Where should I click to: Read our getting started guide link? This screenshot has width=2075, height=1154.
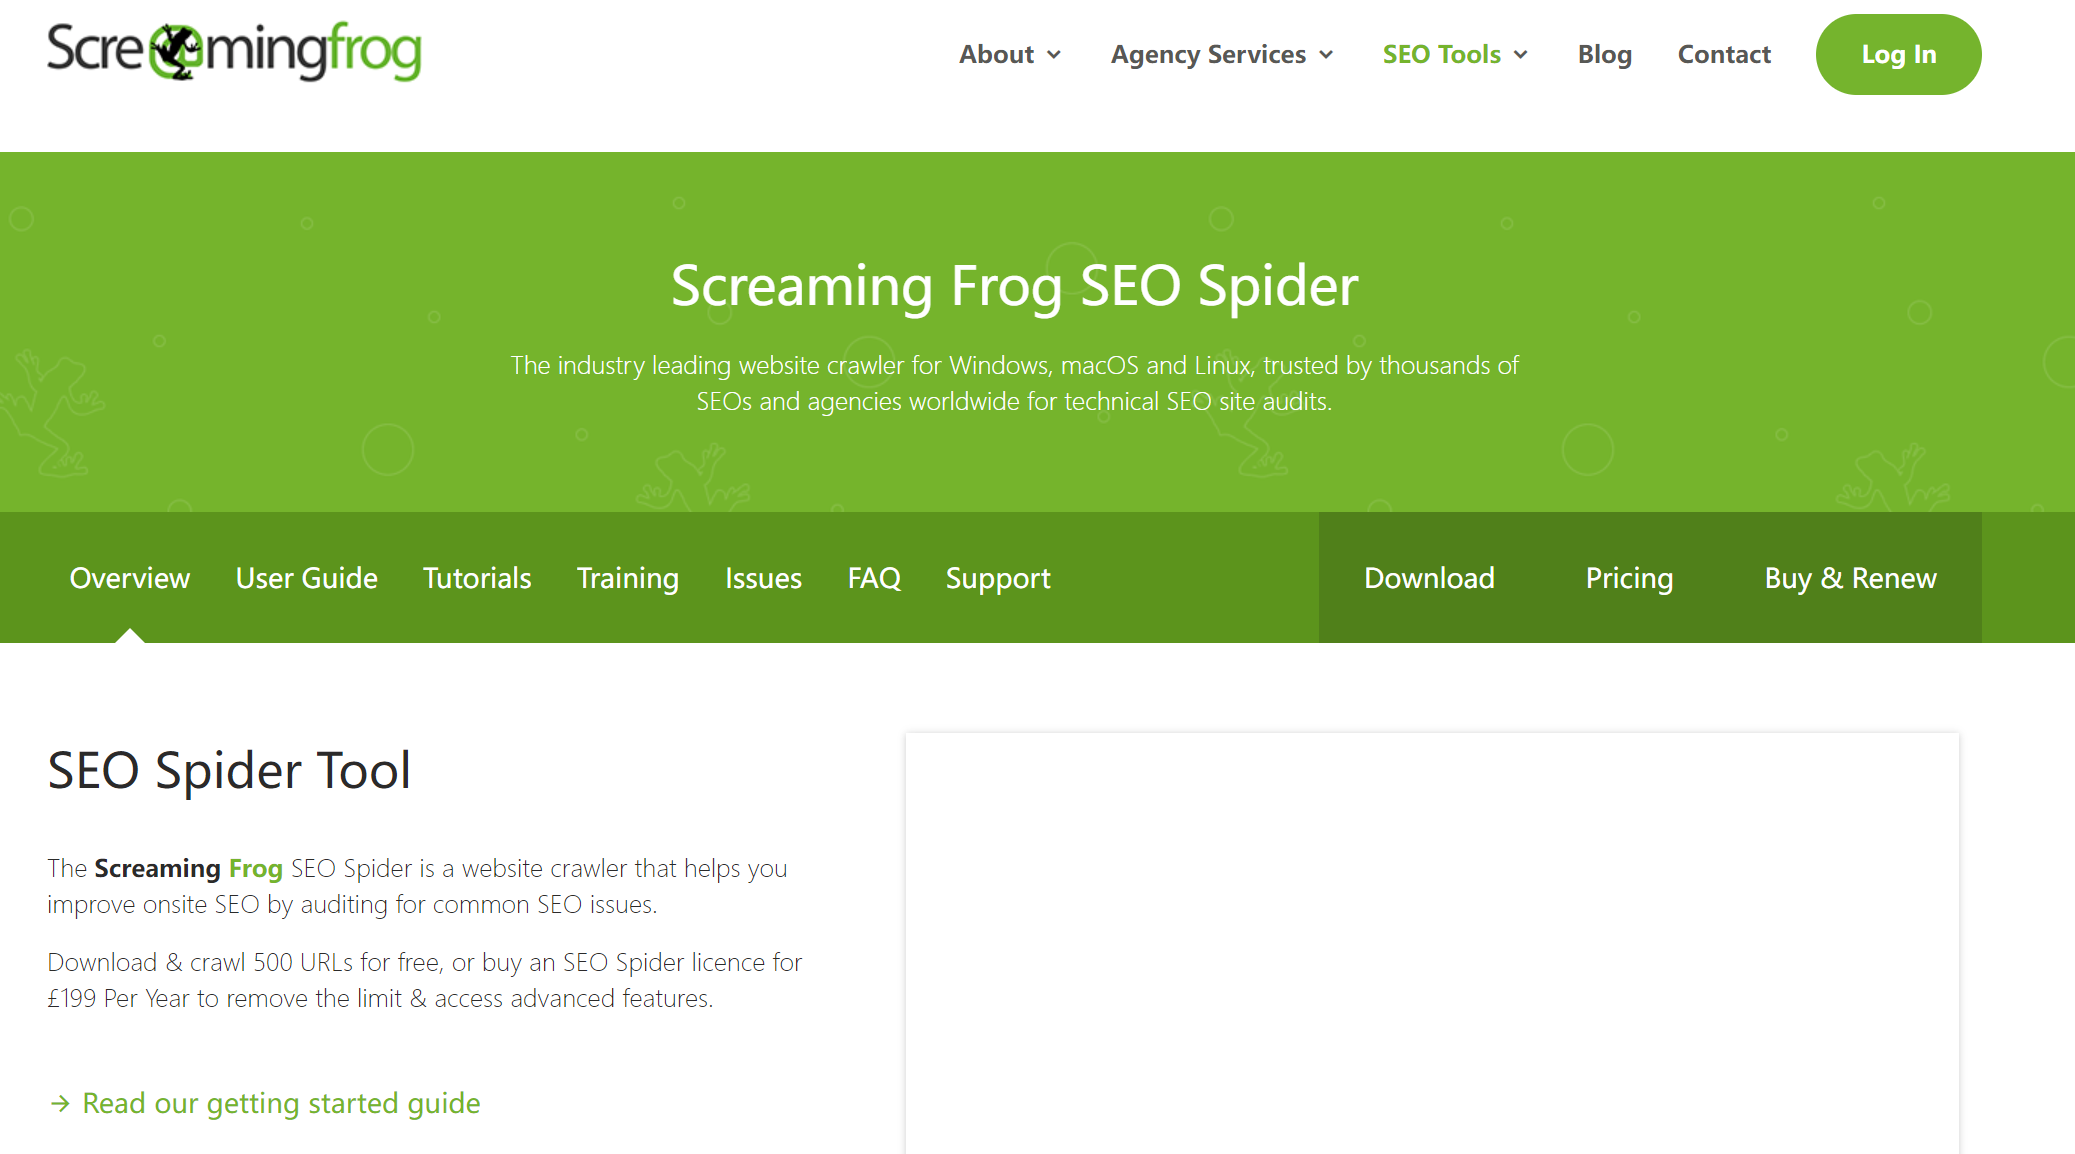(x=281, y=1103)
